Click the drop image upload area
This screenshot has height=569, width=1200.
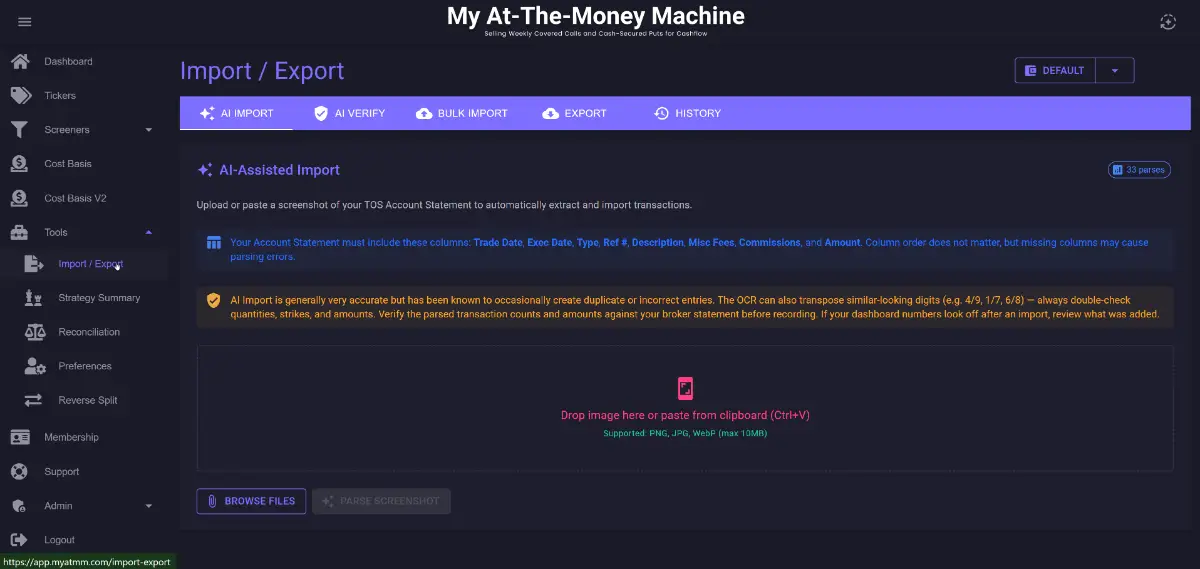click(x=685, y=408)
